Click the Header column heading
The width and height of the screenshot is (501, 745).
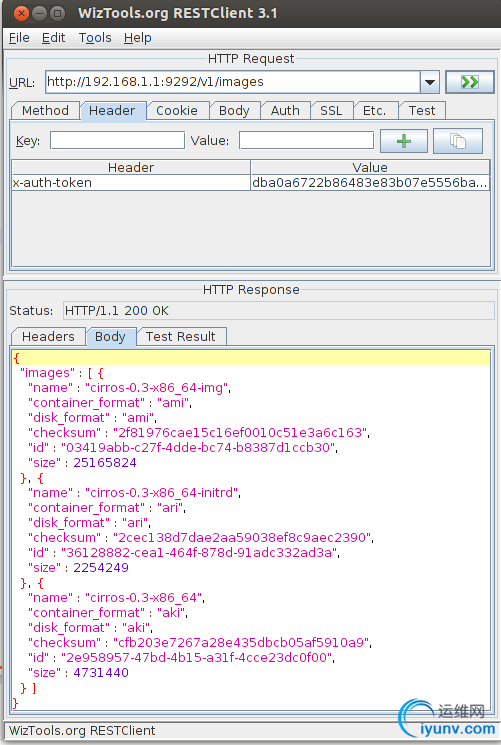[131, 168]
